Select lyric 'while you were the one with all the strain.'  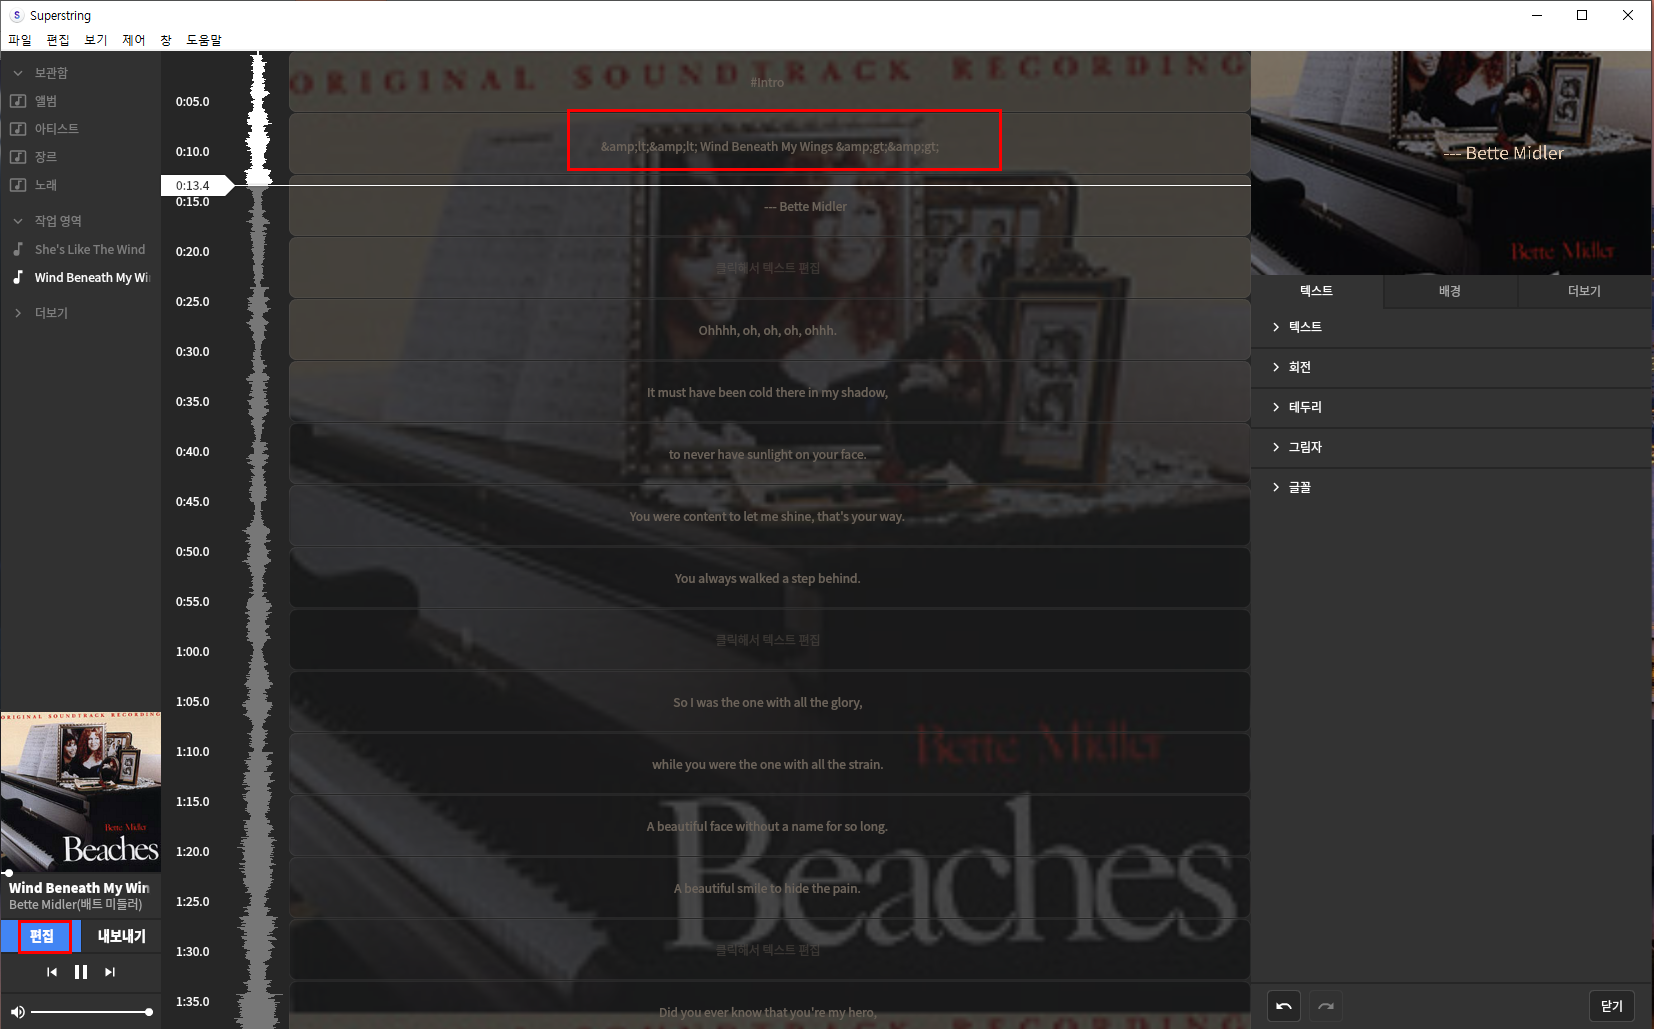click(769, 764)
